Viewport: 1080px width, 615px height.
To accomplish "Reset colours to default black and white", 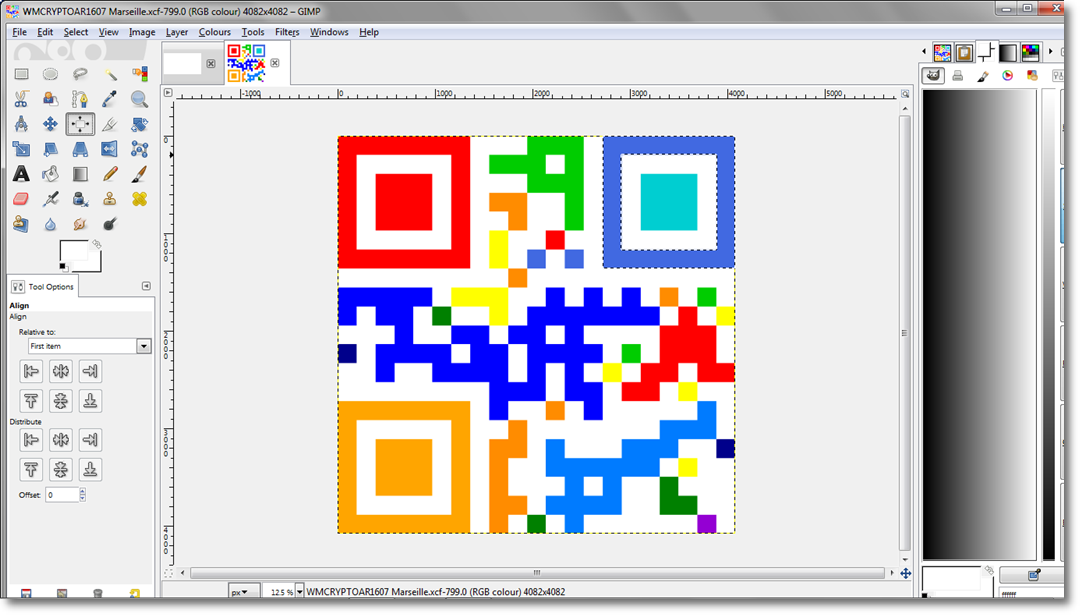I will click(x=63, y=267).
